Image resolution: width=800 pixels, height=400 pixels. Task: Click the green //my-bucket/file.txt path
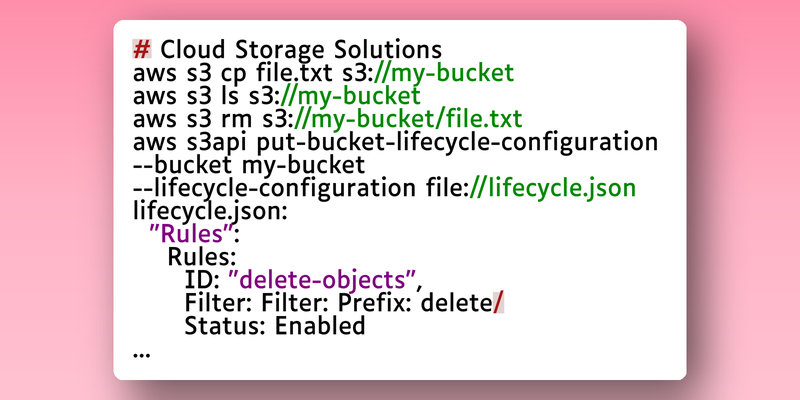click(409, 119)
